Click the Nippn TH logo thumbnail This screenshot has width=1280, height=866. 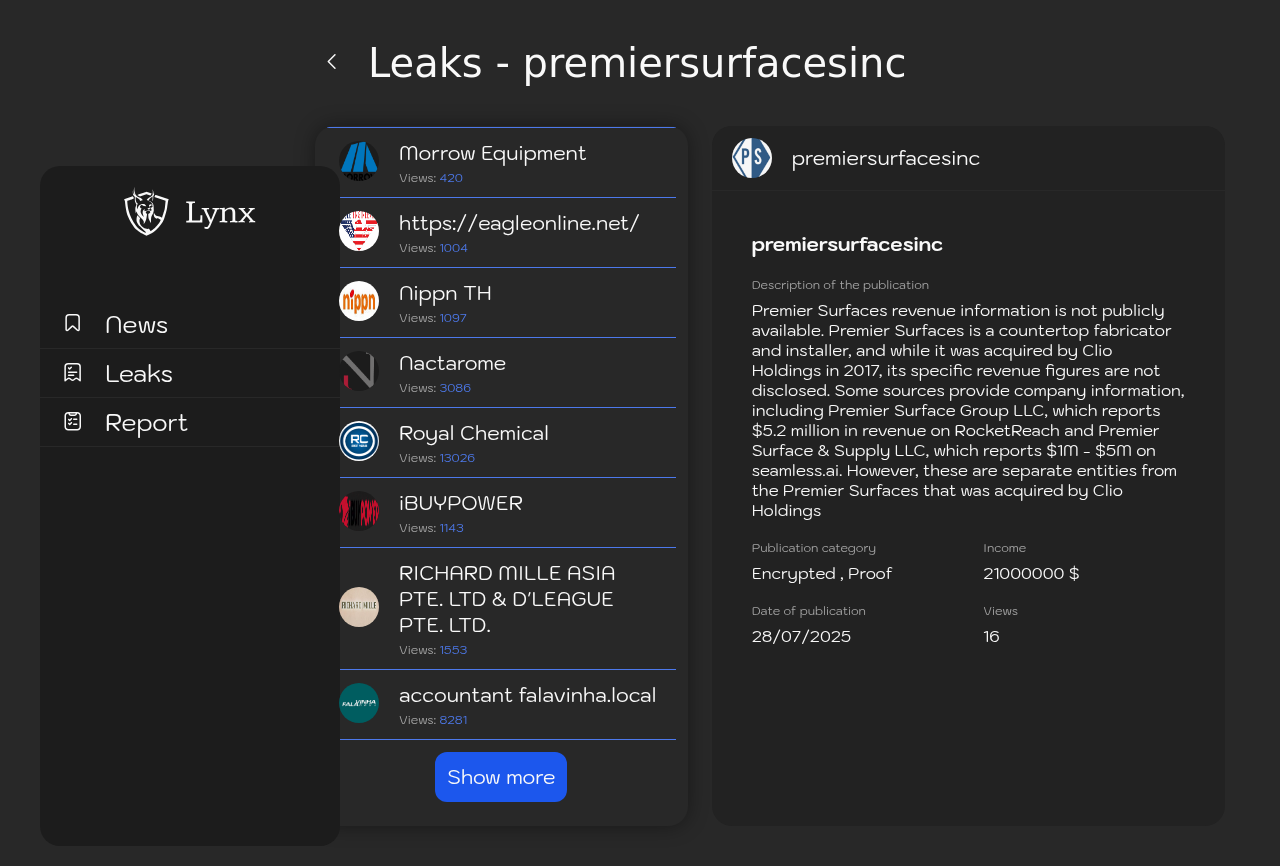tap(359, 301)
